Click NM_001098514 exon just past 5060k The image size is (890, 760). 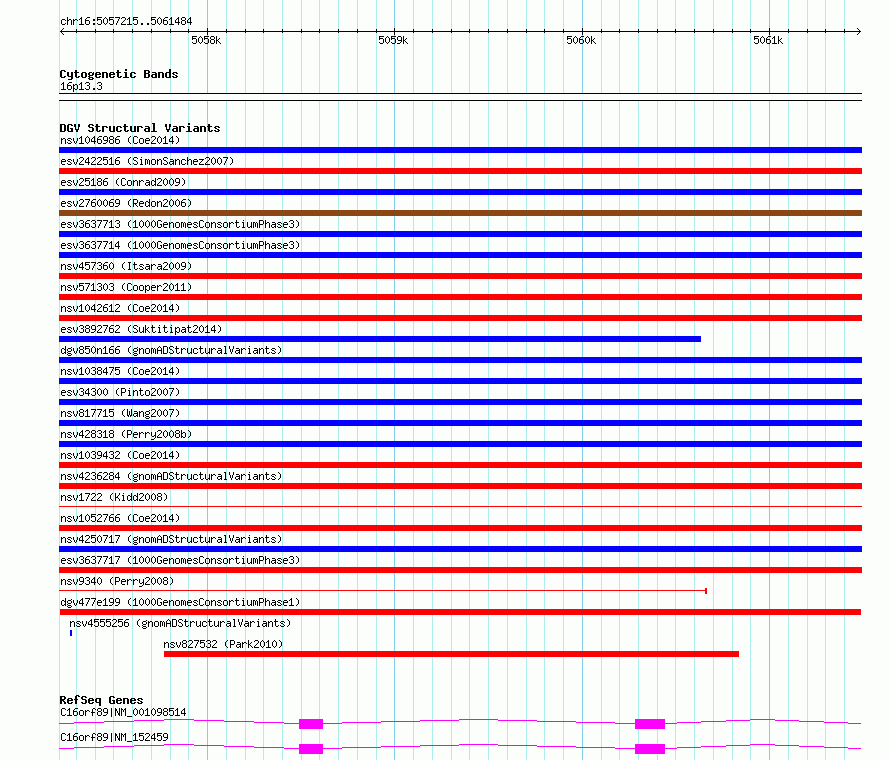coord(650,724)
